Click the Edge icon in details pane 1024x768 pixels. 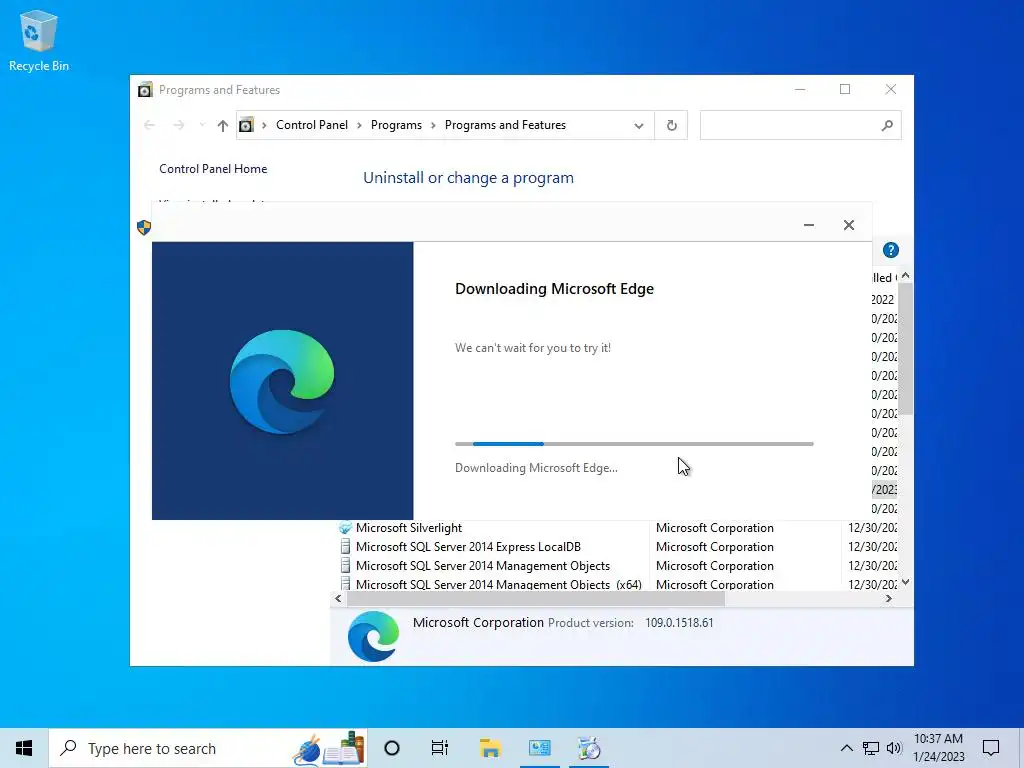tap(373, 637)
